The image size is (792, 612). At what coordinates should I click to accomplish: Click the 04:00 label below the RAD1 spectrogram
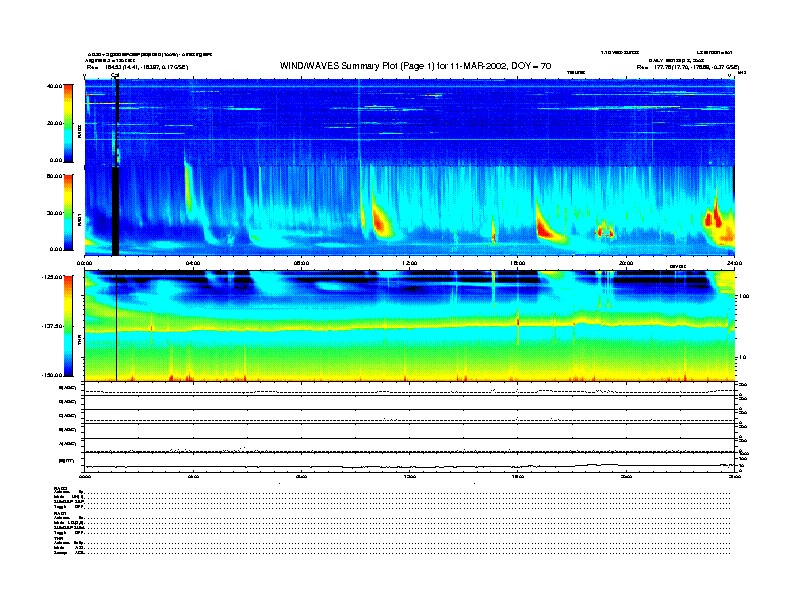point(193,263)
